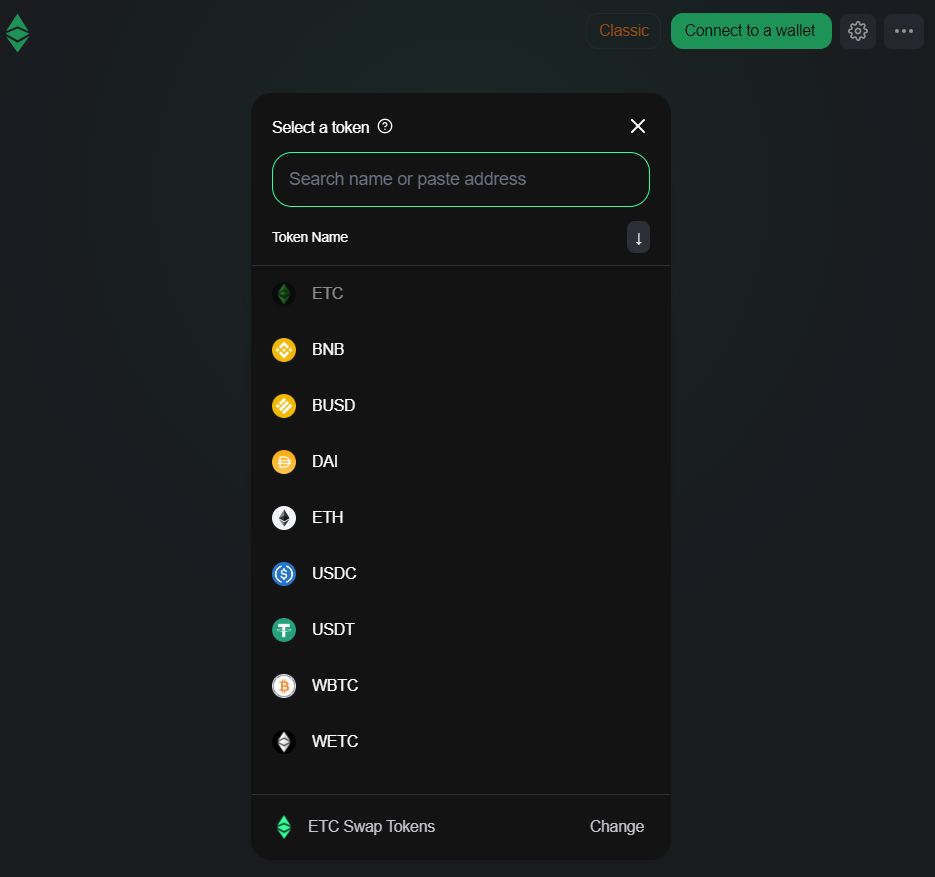Click the BUSD token icon
Viewport: 935px width, 877px height.
point(284,406)
